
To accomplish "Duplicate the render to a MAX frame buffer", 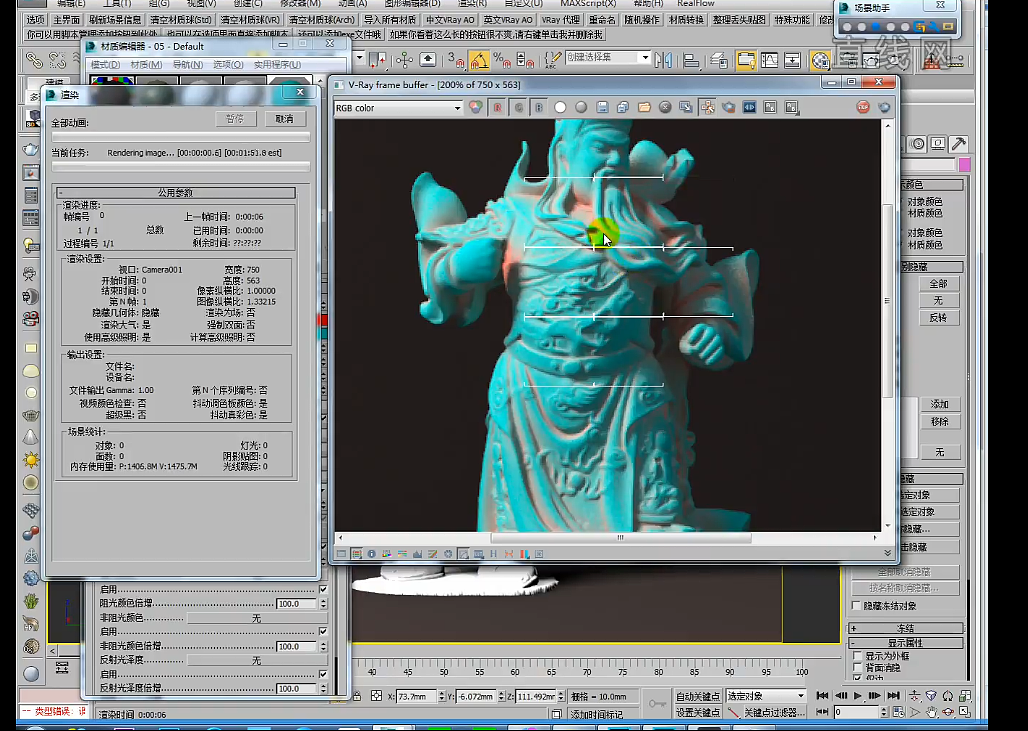I will tap(686, 108).
